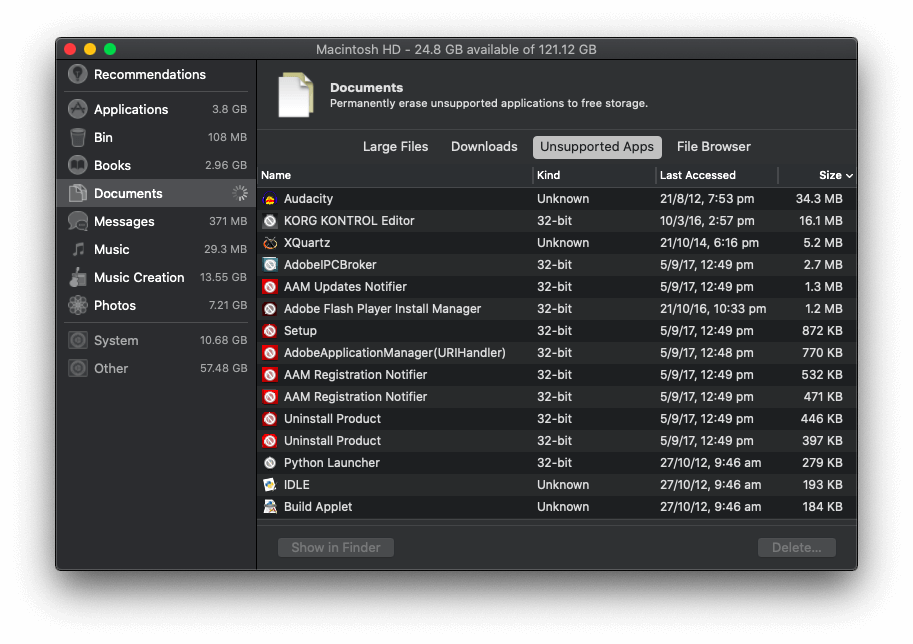
Task: Click the IDLE app icon
Action: click(270, 485)
